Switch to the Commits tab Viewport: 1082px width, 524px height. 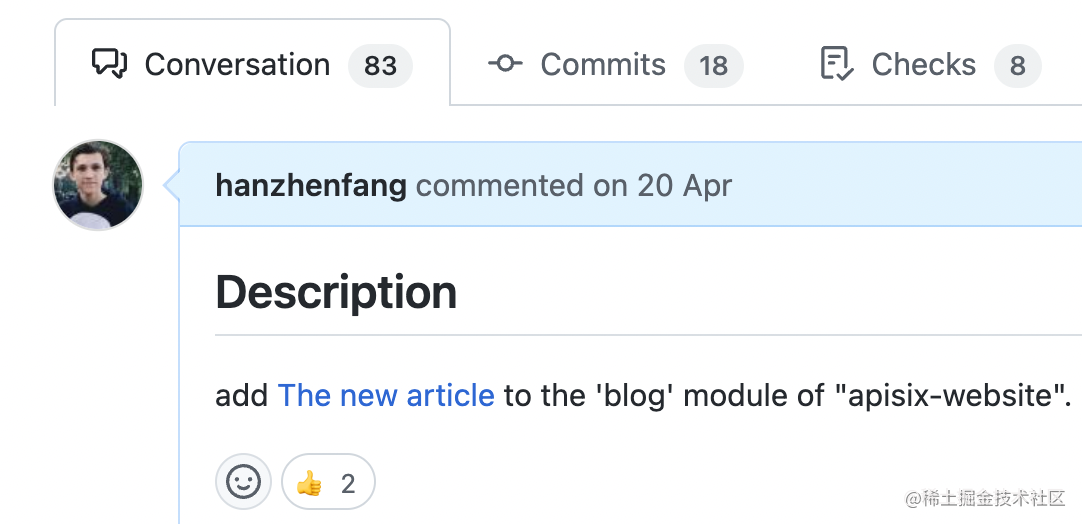click(616, 65)
